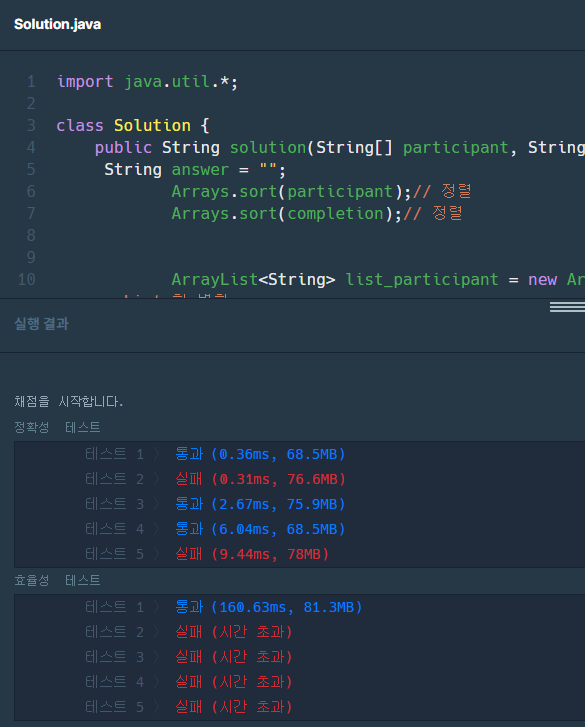The image size is (585, 727).
Task: Click the 실행 결과 panel header
Action: coord(41,323)
